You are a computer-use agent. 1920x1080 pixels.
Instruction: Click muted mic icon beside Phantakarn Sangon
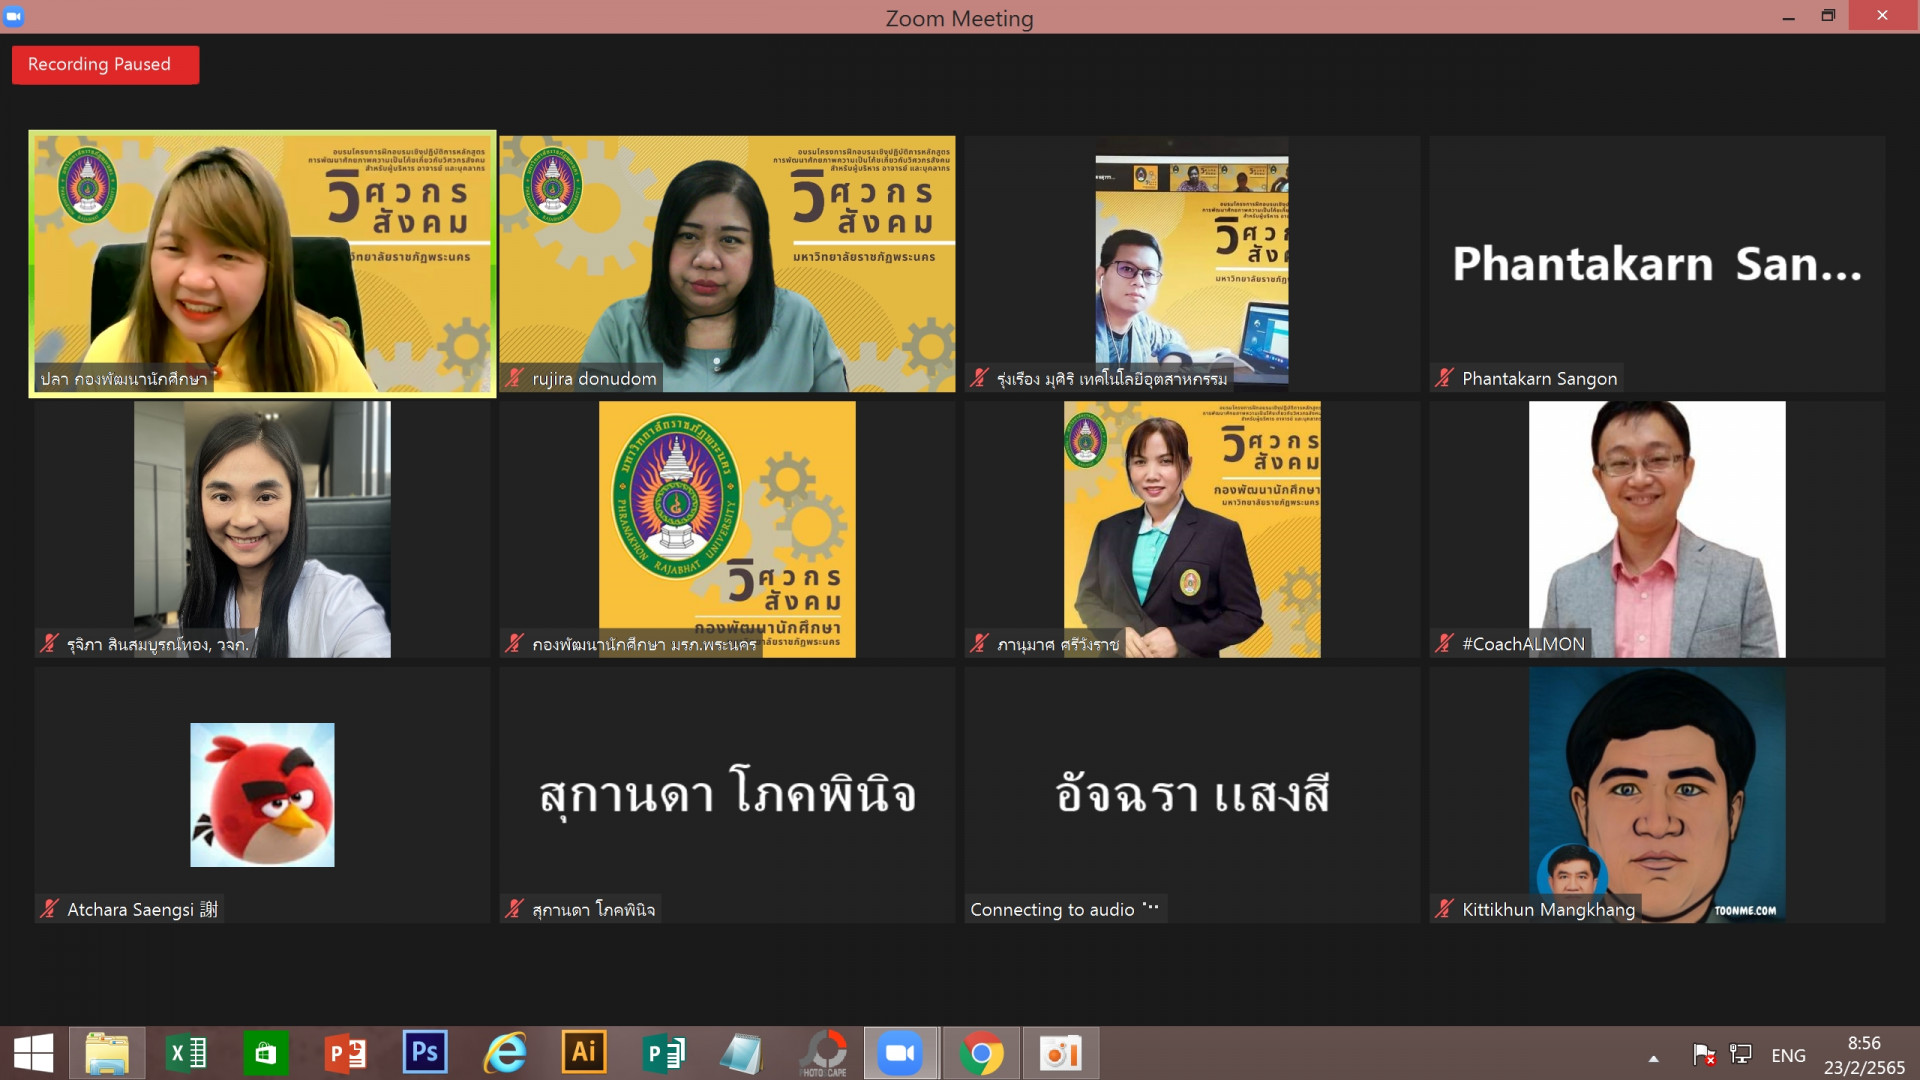click(x=1444, y=378)
